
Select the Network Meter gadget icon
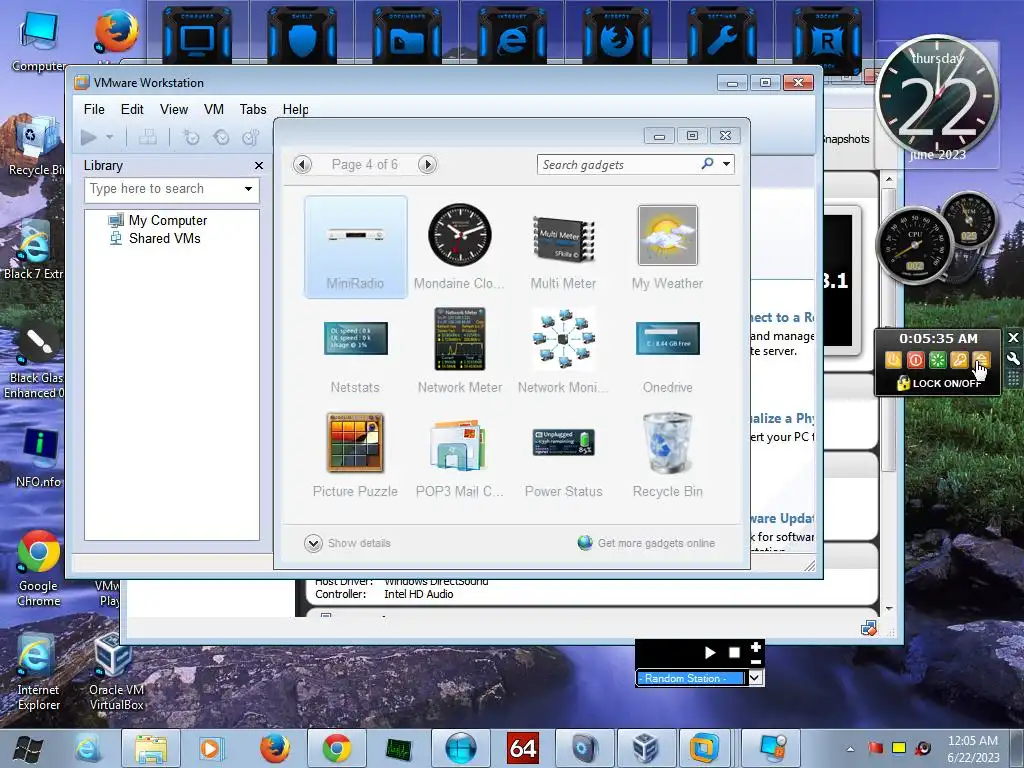460,338
